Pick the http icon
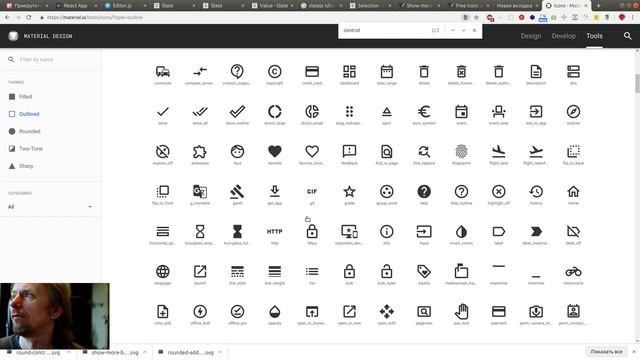 tap(275, 231)
